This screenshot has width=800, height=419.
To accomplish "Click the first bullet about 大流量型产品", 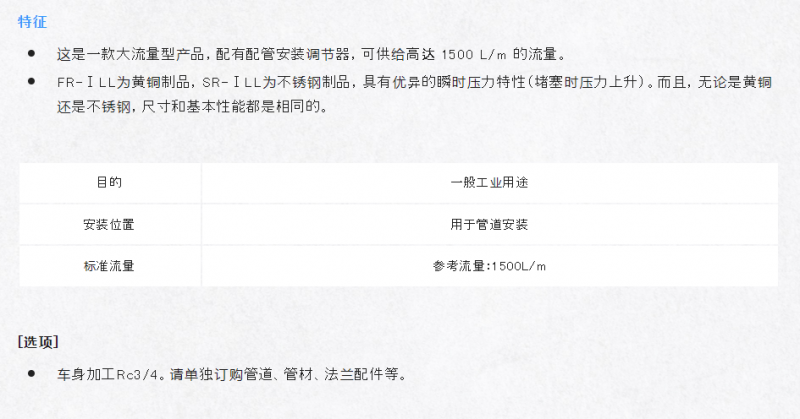I will pyautogui.click(x=311, y=54).
